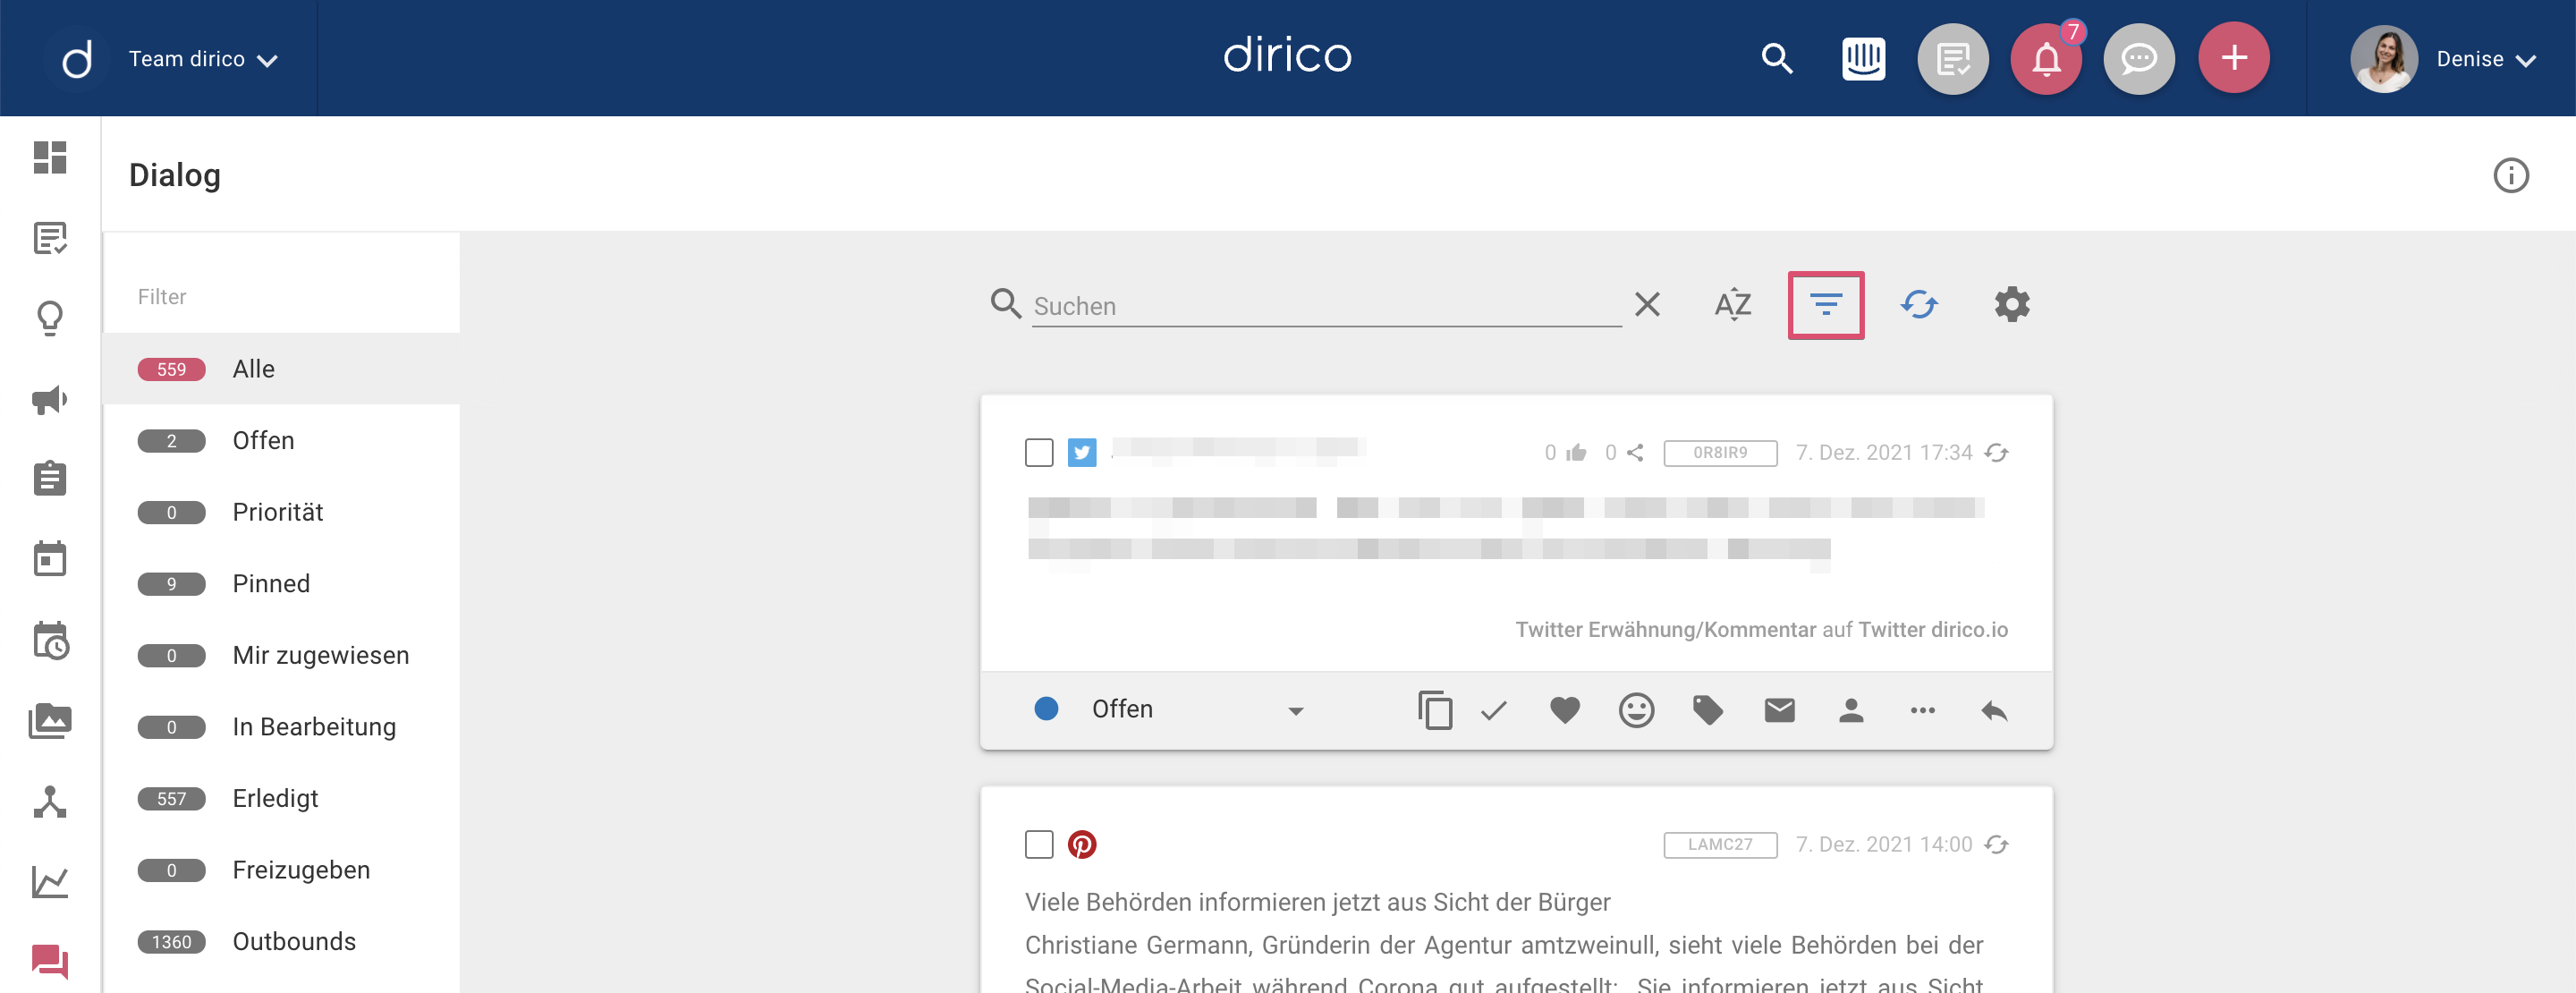The width and height of the screenshot is (2576, 993).
Task: Click the Denise profile picture
Action: (x=2384, y=59)
